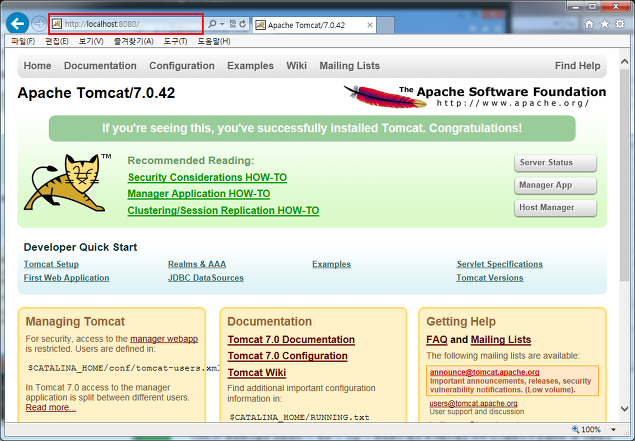Click the browser Home icon

click(589, 24)
